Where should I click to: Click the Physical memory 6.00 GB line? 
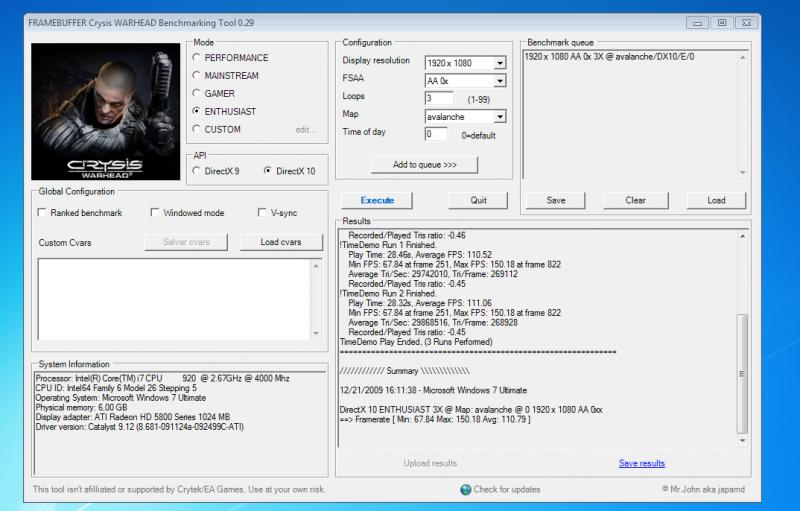[x=81, y=407]
